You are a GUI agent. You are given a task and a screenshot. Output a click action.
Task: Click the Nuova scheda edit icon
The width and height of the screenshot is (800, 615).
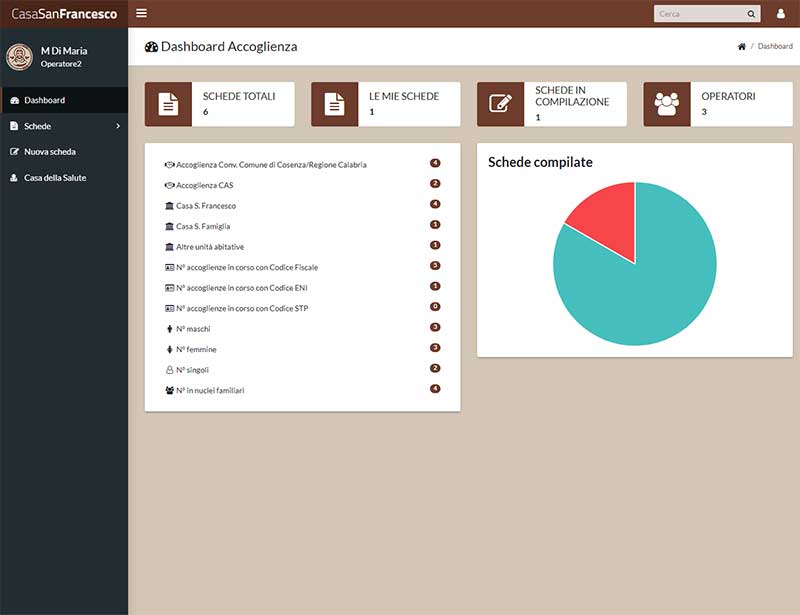(x=14, y=152)
